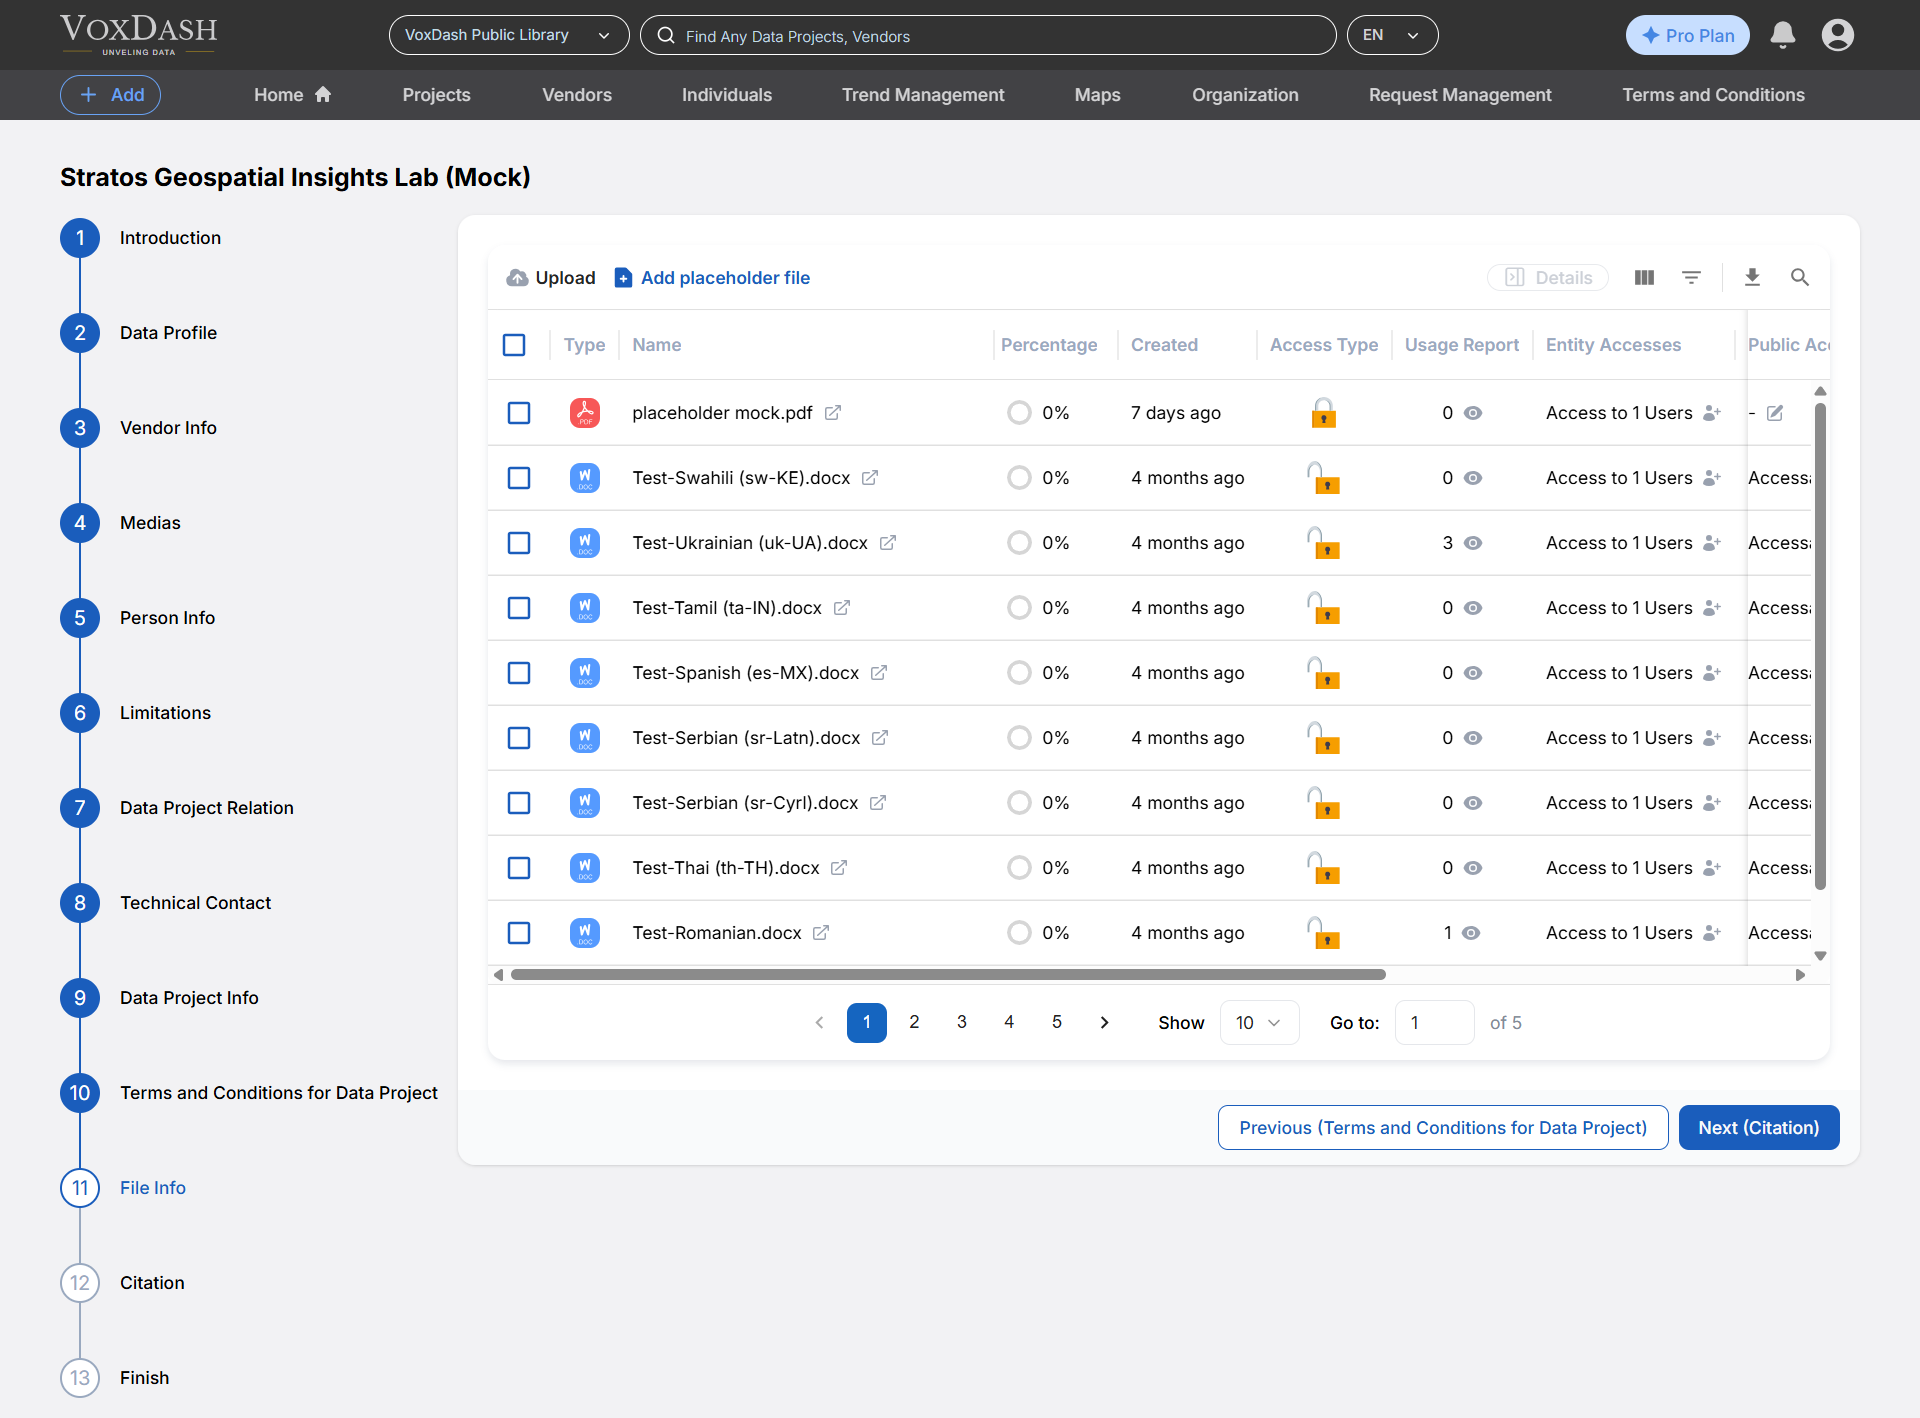Click the filter list icon
The height and width of the screenshot is (1418, 1920).
(x=1691, y=277)
